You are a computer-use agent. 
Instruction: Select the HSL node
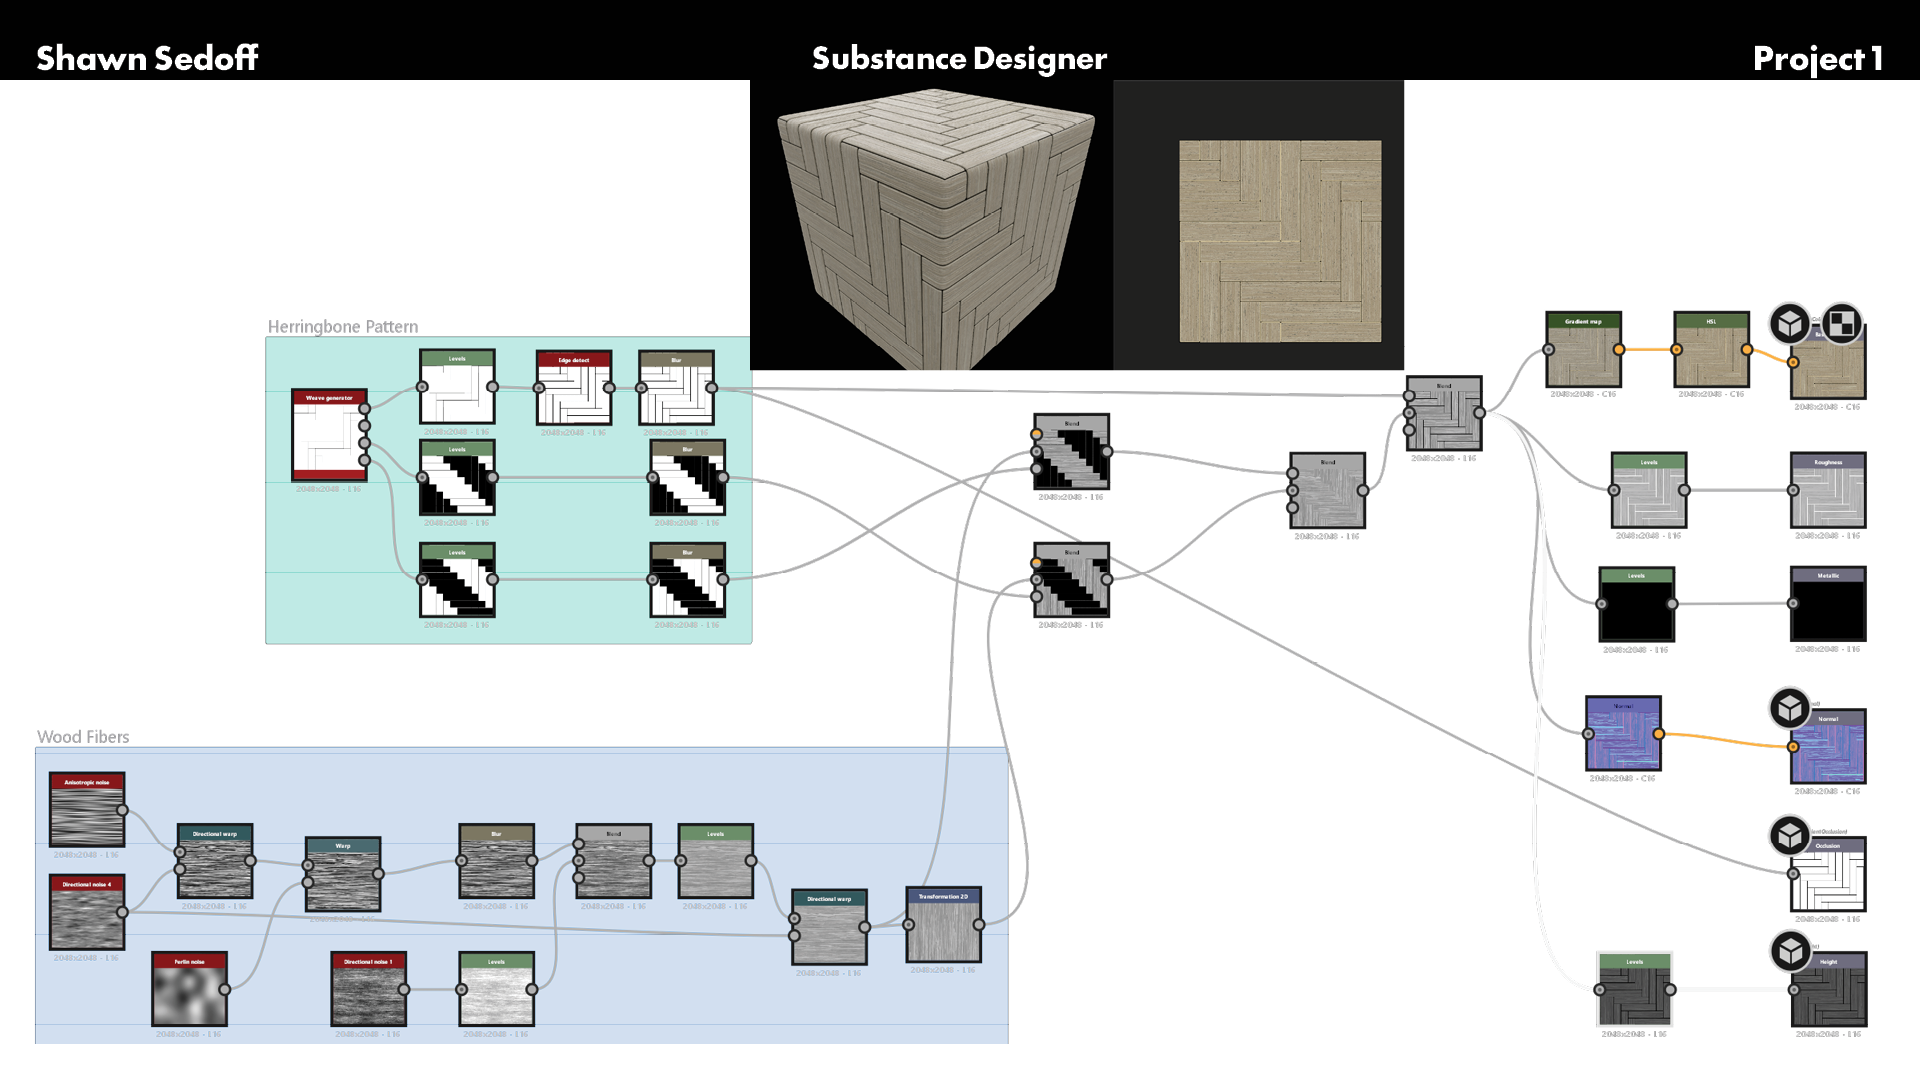tap(1711, 350)
